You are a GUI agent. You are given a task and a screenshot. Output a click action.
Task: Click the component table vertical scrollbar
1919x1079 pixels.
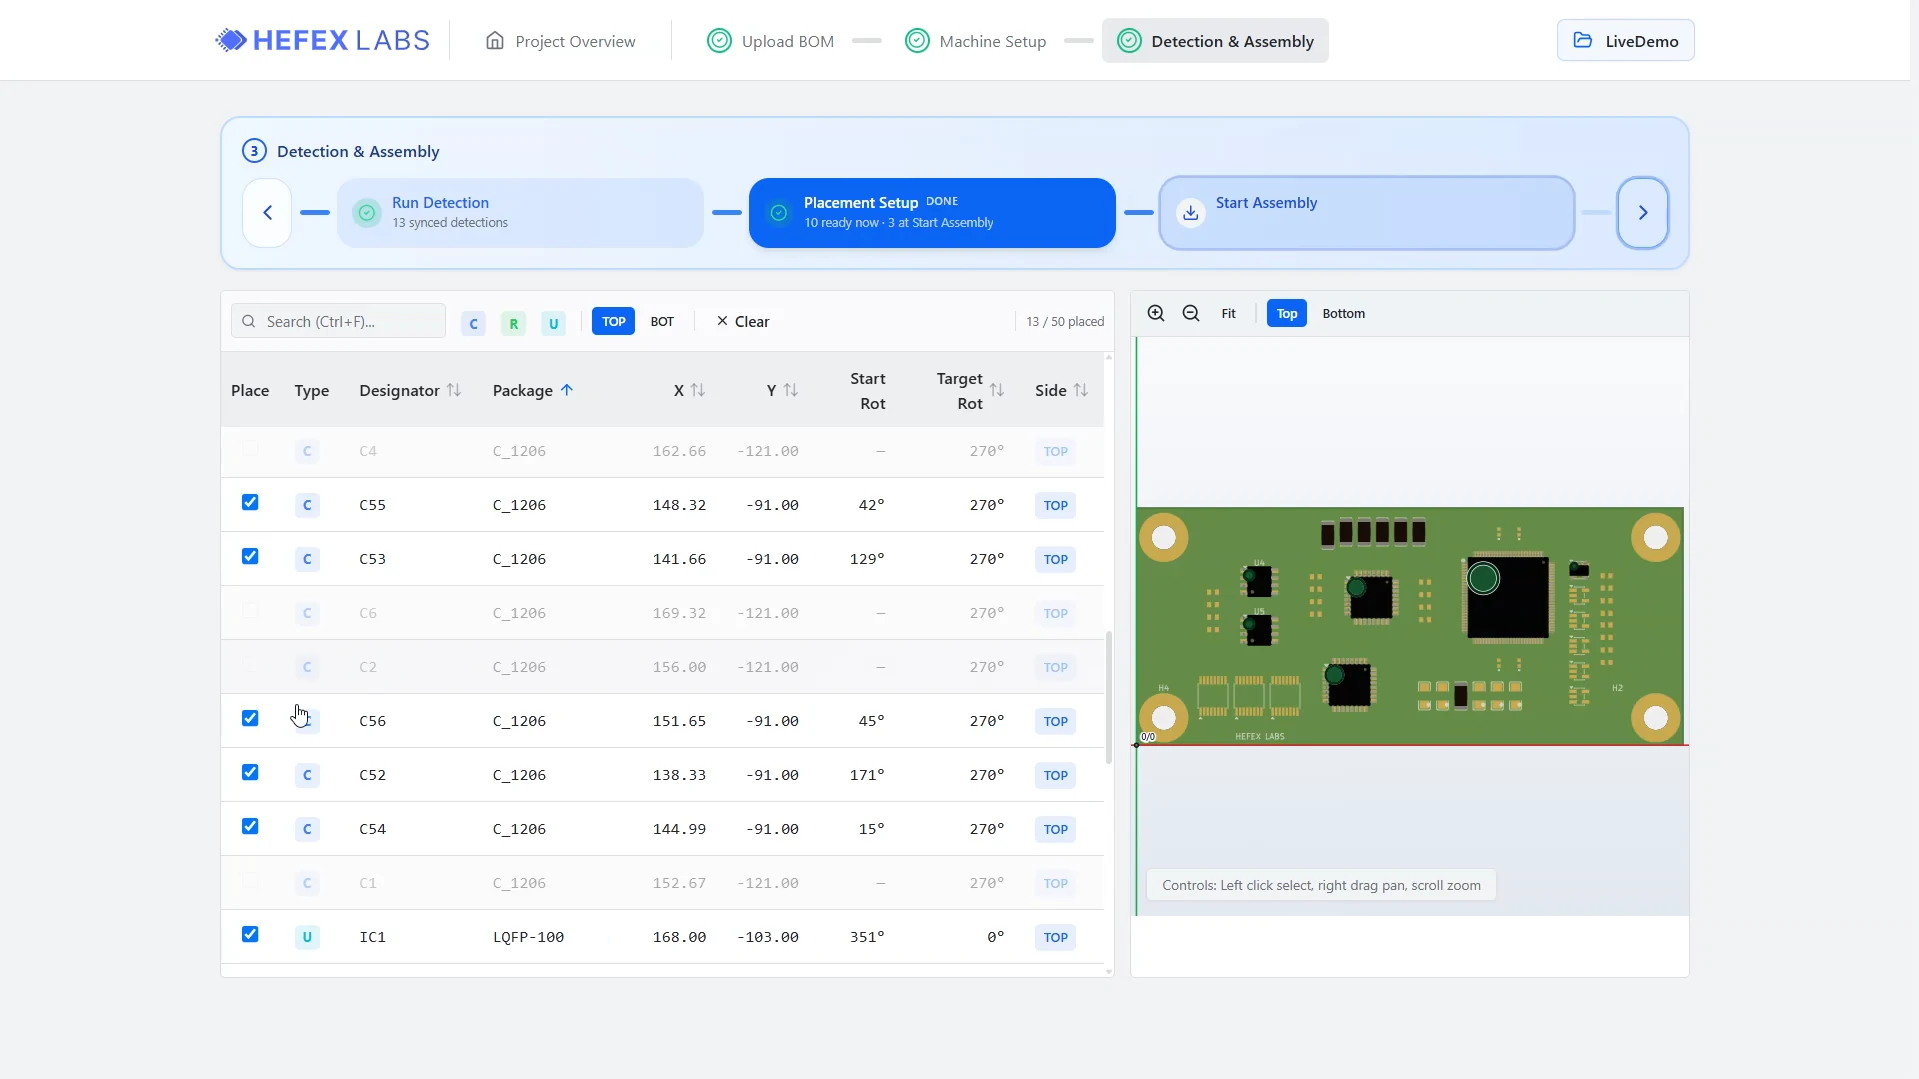[1109, 697]
